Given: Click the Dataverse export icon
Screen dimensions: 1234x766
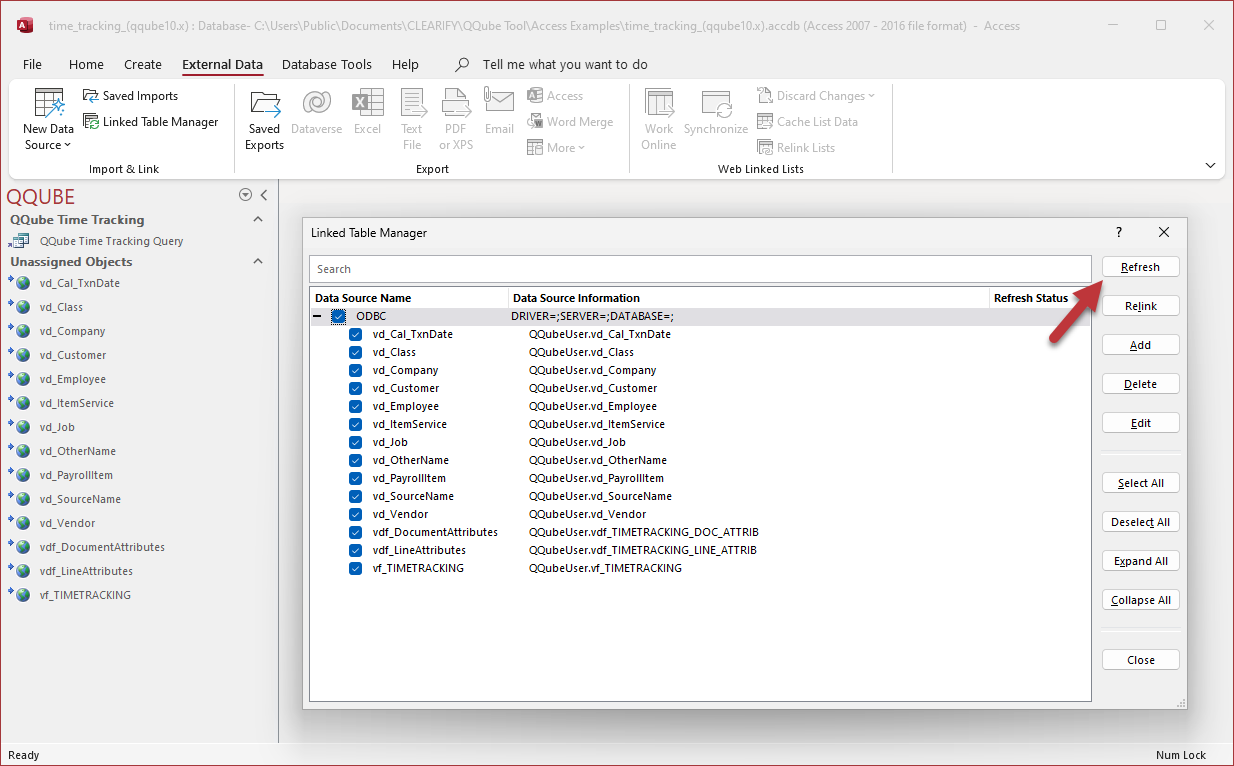Looking at the screenshot, I should point(317,102).
